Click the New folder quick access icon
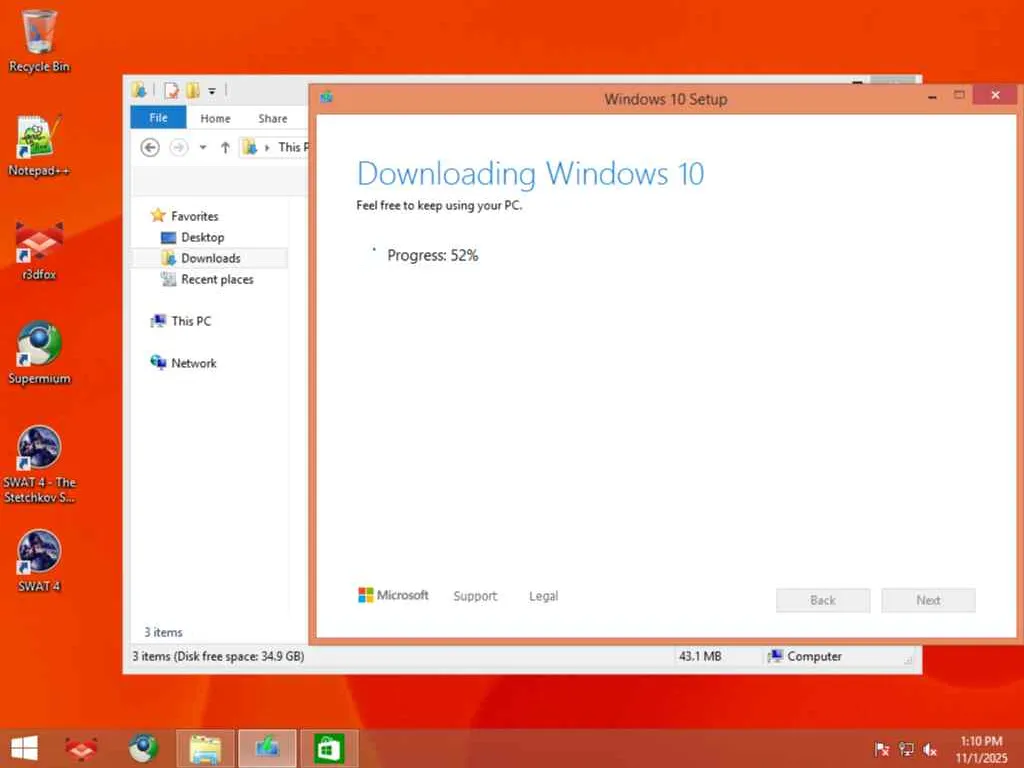 [193, 91]
